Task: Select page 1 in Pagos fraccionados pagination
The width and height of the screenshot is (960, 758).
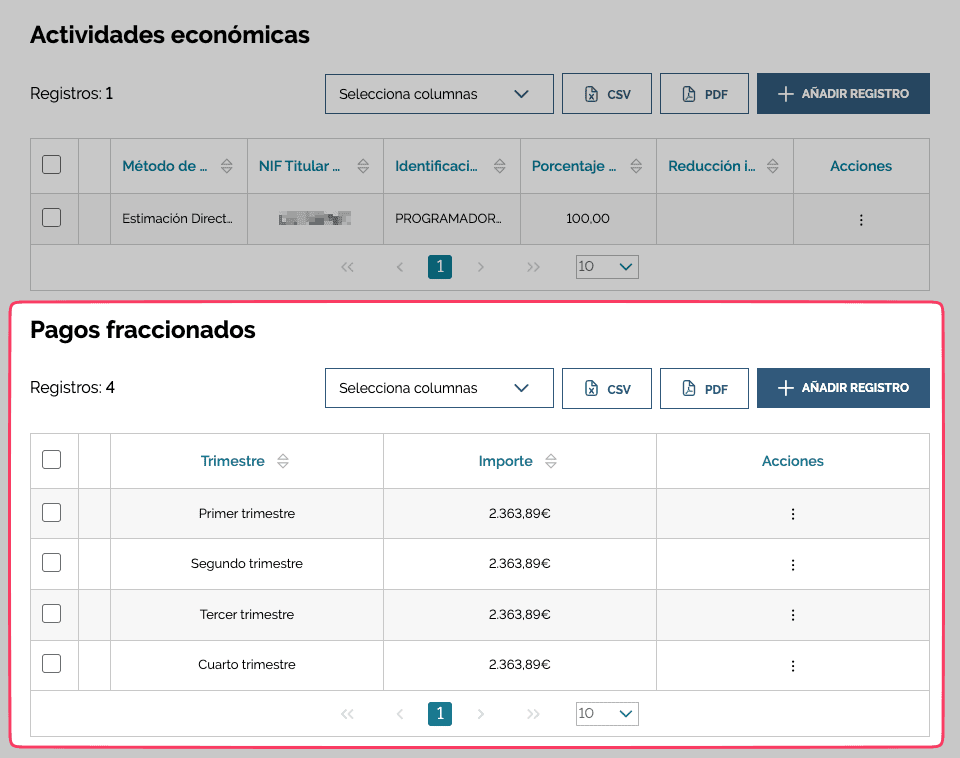Action: click(x=439, y=714)
